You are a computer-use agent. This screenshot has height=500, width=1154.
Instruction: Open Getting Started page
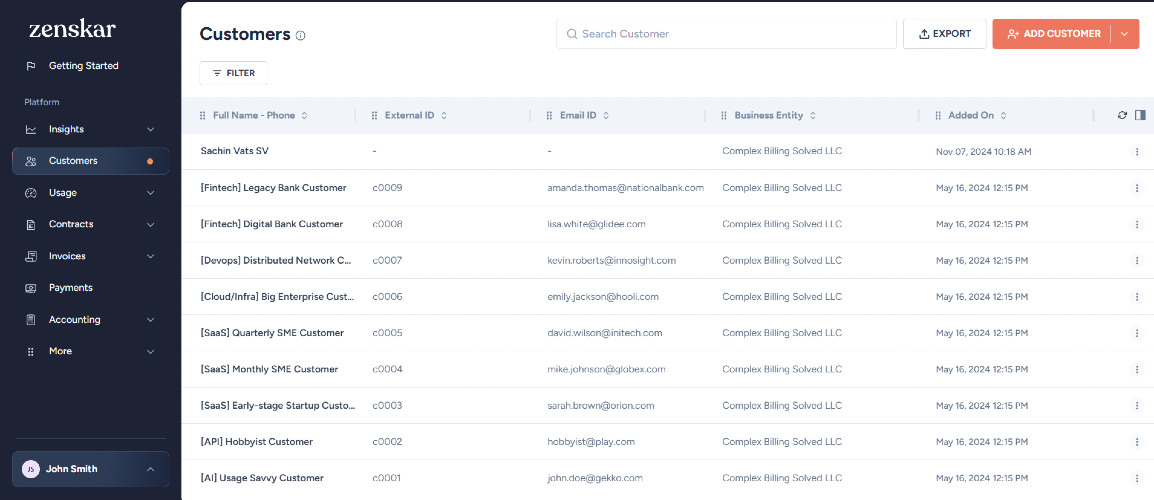(x=83, y=66)
